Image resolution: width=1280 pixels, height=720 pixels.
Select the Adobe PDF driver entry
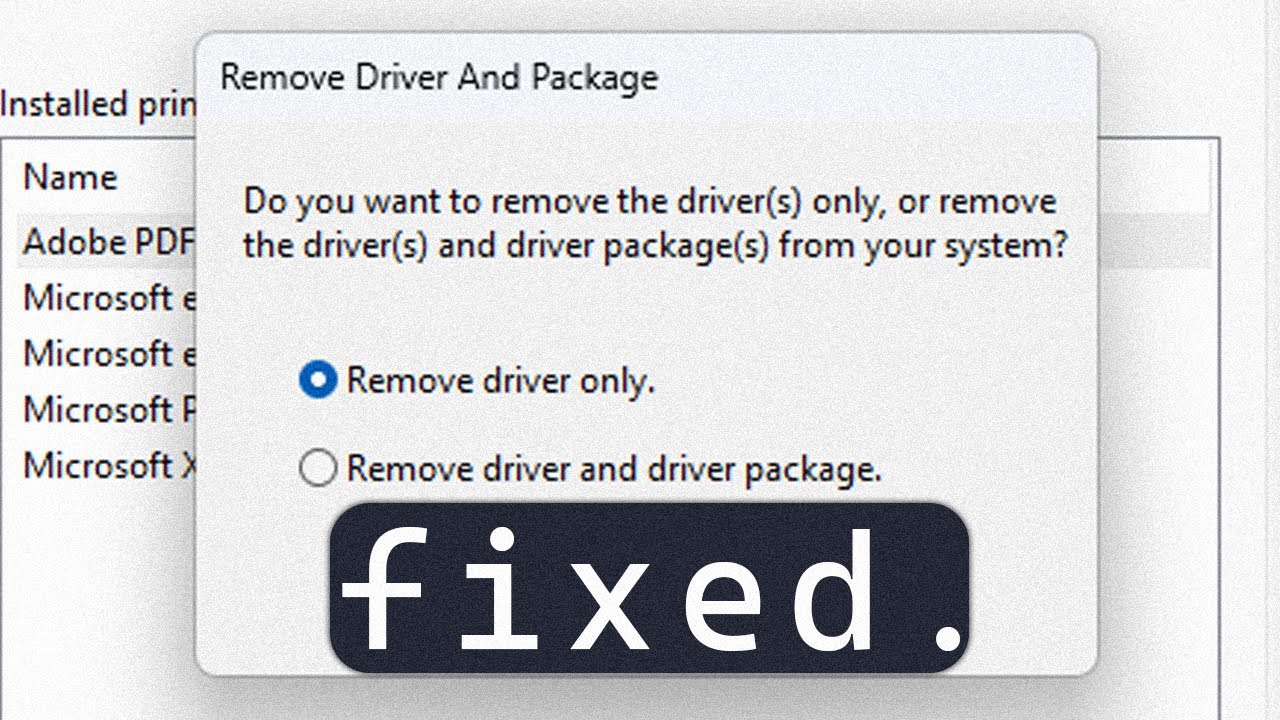pos(108,242)
